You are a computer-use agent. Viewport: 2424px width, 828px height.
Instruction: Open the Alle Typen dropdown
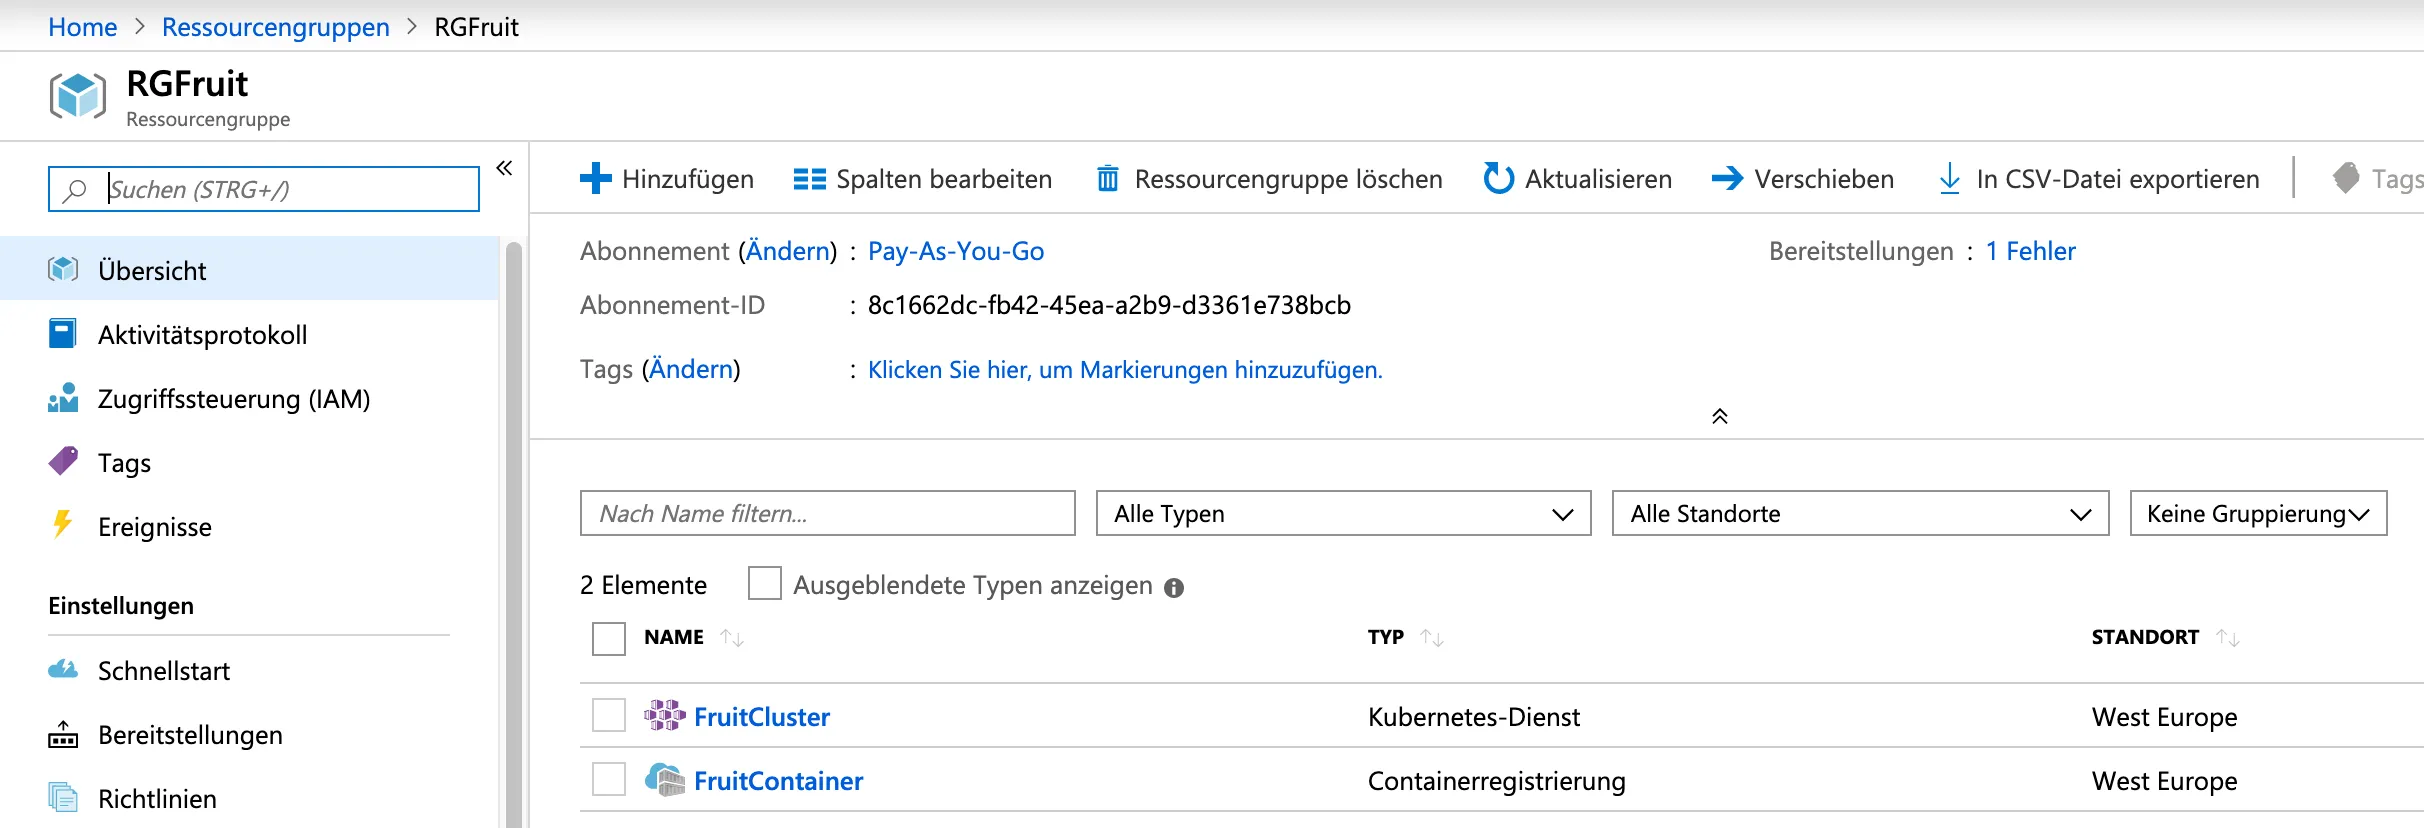(x=1343, y=514)
